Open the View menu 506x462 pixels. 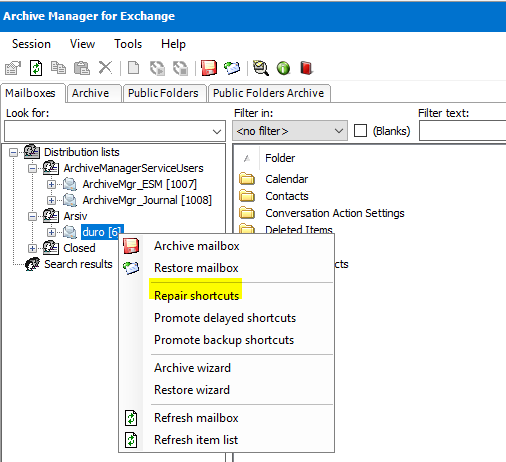point(82,44)
